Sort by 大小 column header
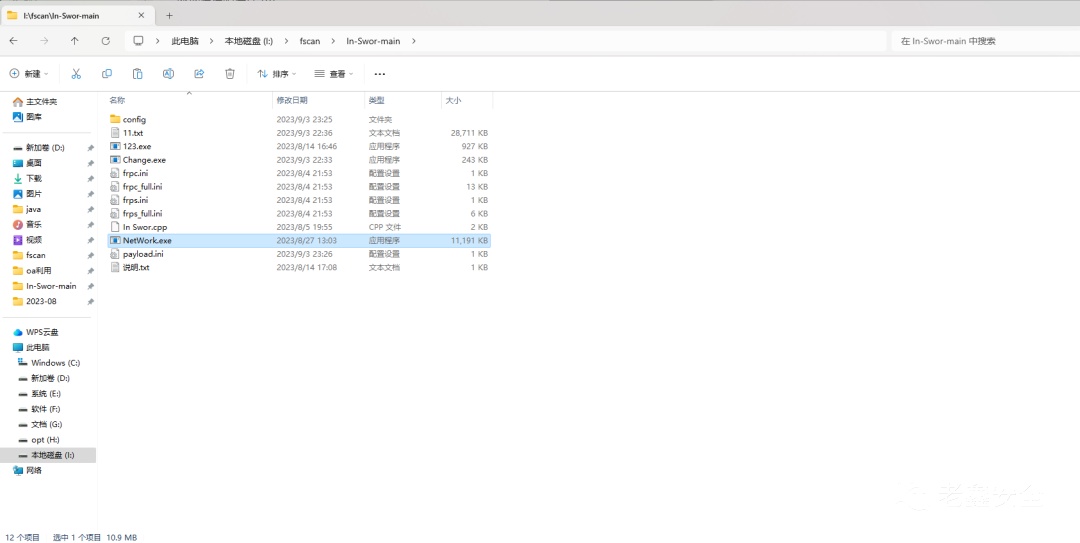This screenshot has height=543, width=1080. click(453, 101)
